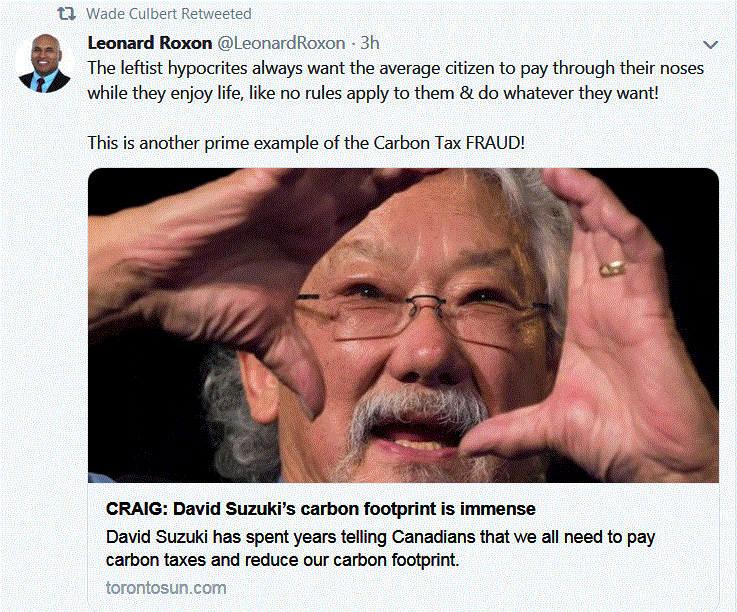The width and height of the screenshot is (737, 612).
Task: Click the word Retweeted in the header
Action: (216, 14)
